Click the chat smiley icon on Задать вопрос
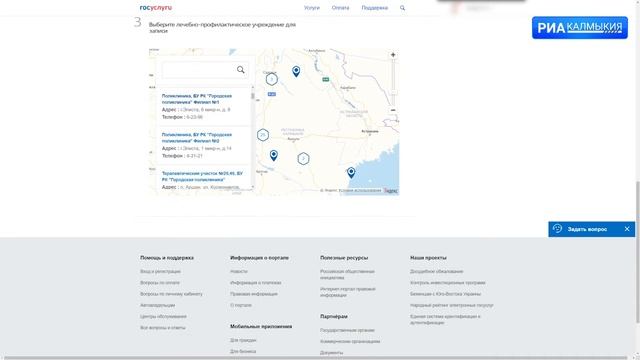 (x=557, y=229)
